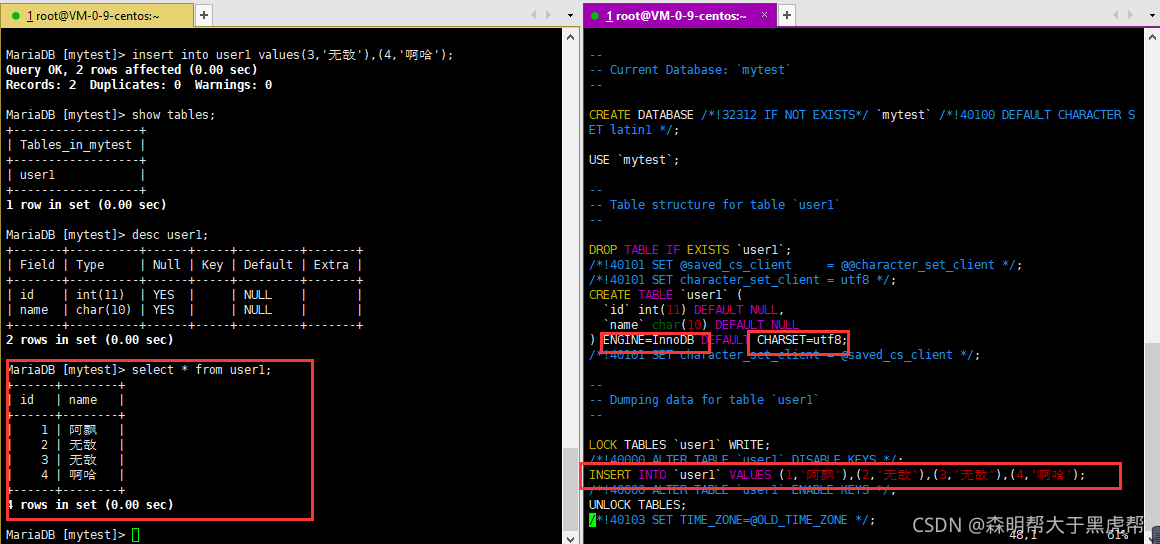Click the green cursor at the MariaDB prompt
1160x544 pixels.
tap(135, 534)
